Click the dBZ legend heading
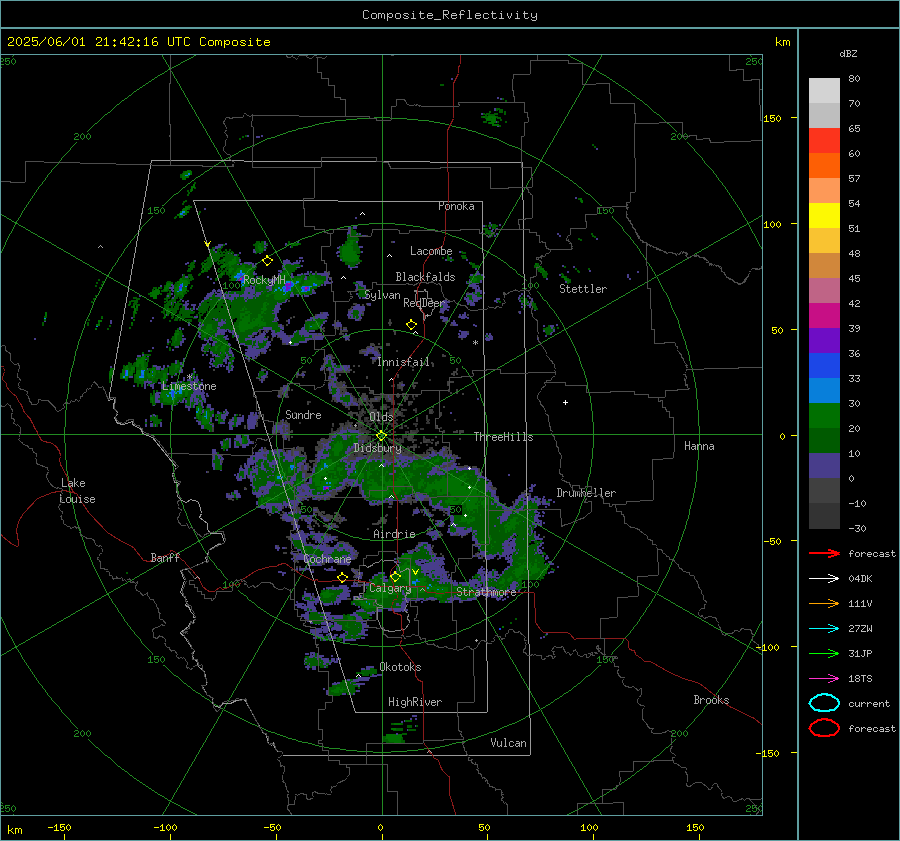This screenshot has height=841, width=900. (848, 54)
